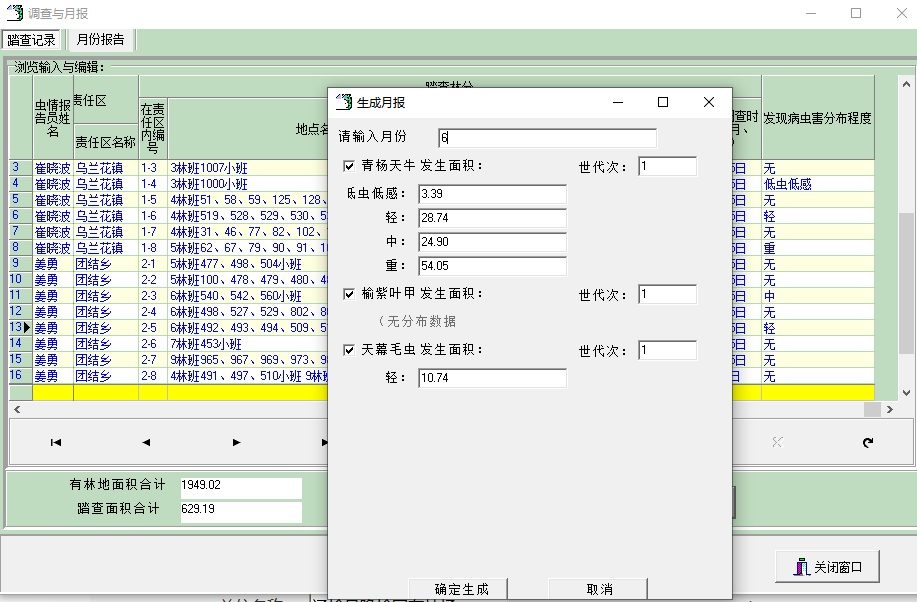Minimize the 生成月报 dialog
This screenshot has height=602, width=917.
[618, 102]
